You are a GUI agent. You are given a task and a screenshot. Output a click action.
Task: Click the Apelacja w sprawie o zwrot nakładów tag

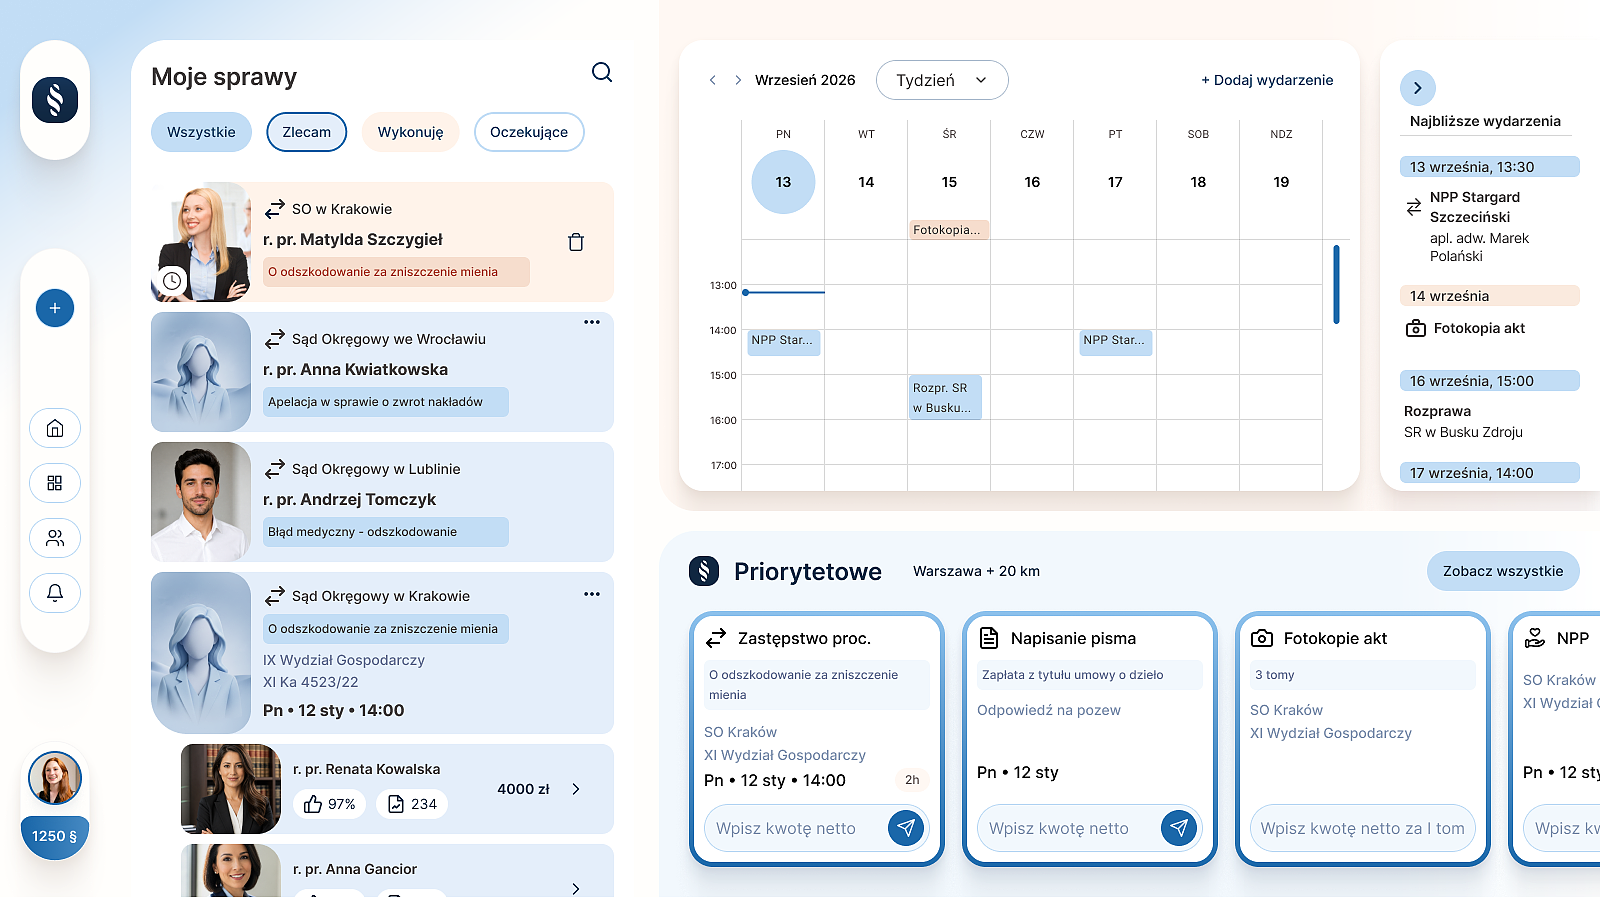(386, 402)
